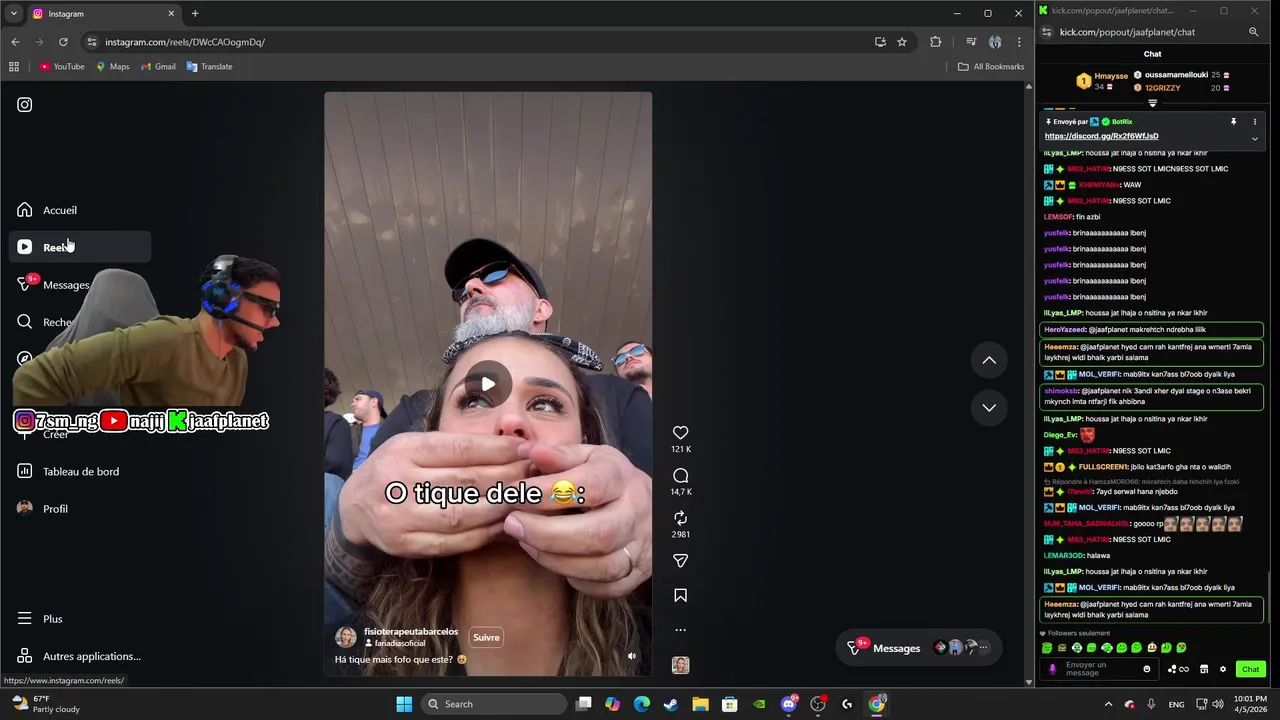Click the Suivre button on reel
The image size is (1280, 720).
pos(486,638)
